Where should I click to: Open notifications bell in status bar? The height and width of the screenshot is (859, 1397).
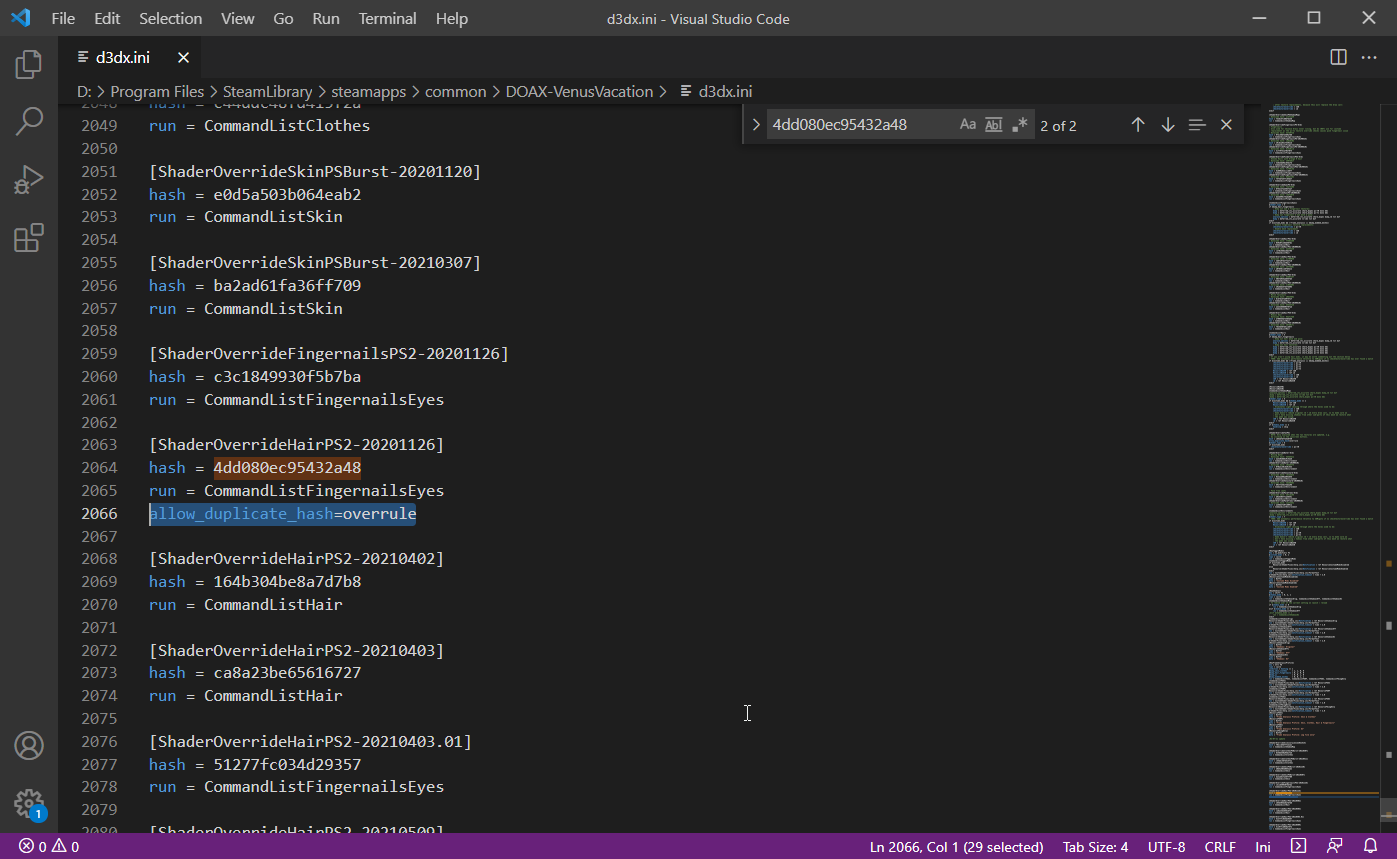coord(1370,847)
